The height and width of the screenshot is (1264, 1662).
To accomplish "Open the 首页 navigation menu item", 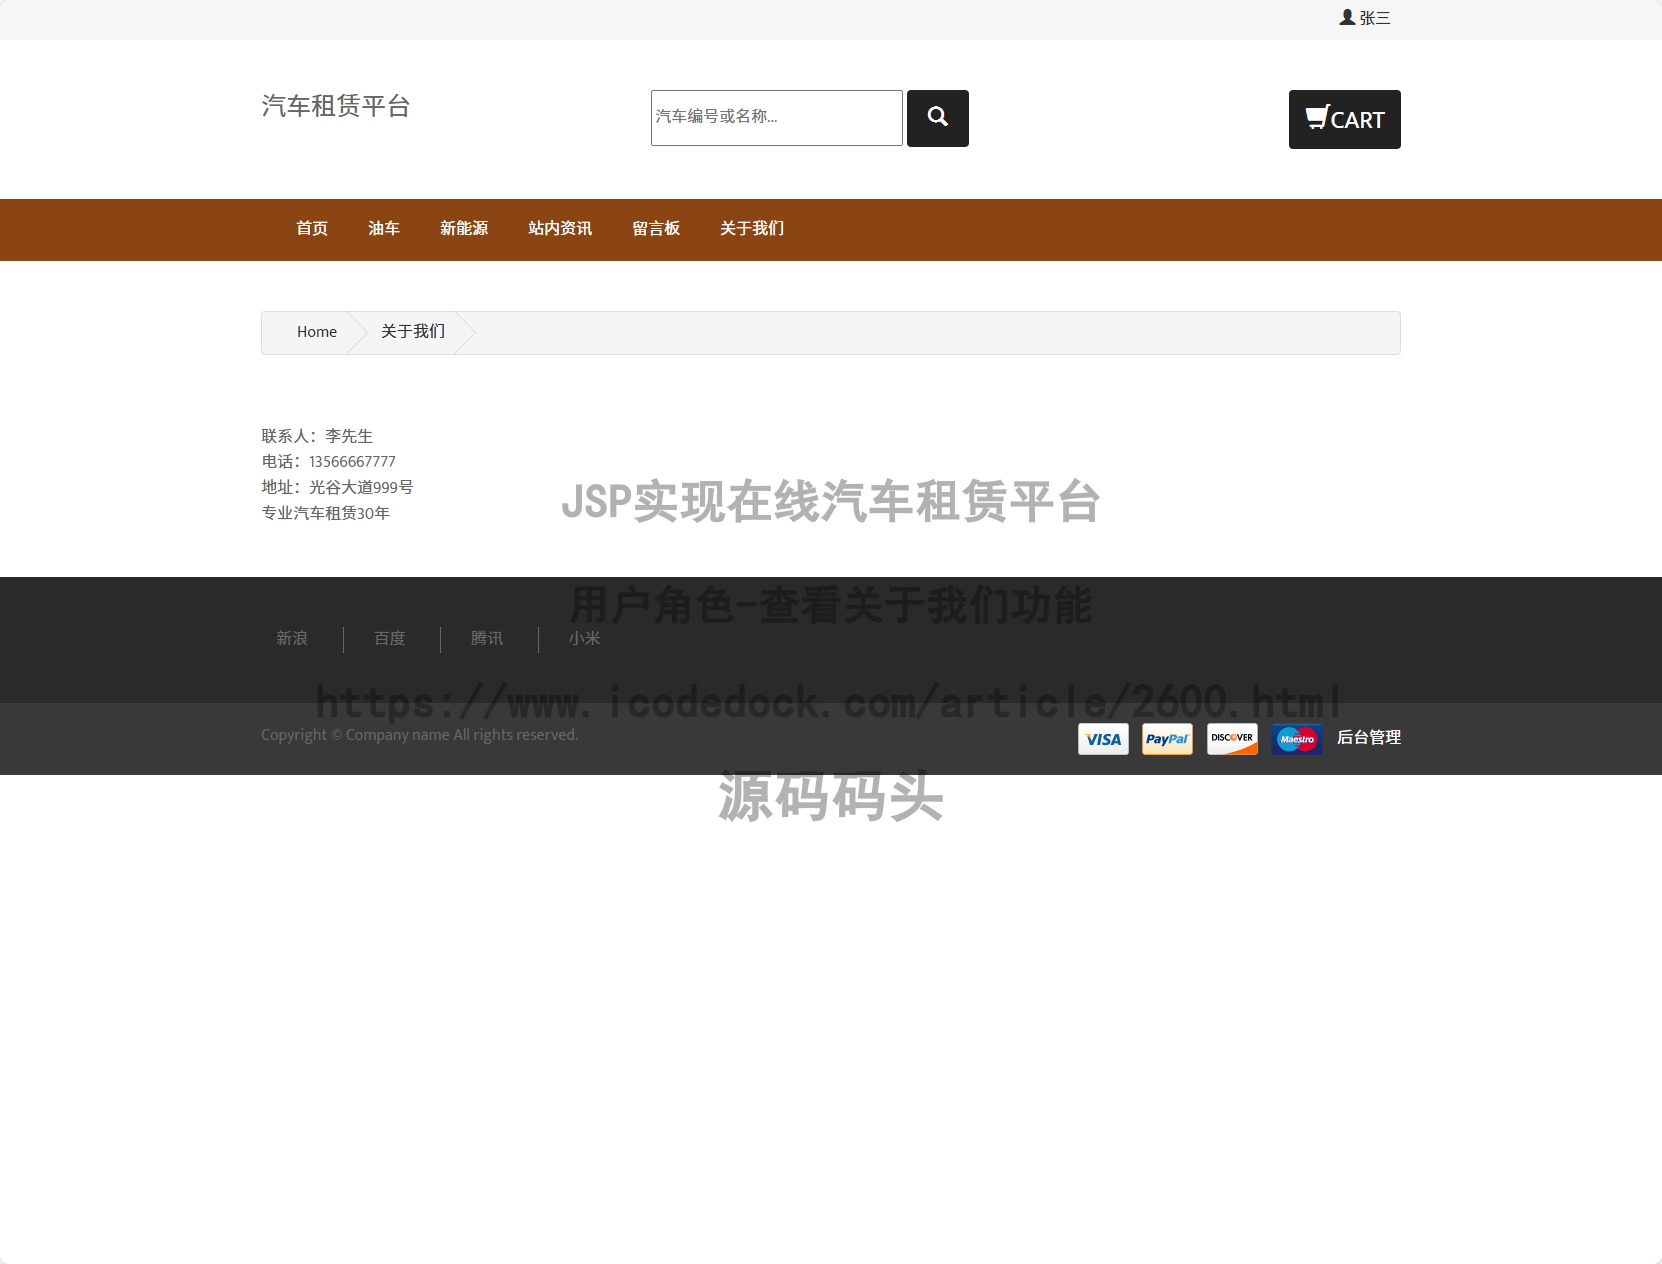I will (310, 229).
